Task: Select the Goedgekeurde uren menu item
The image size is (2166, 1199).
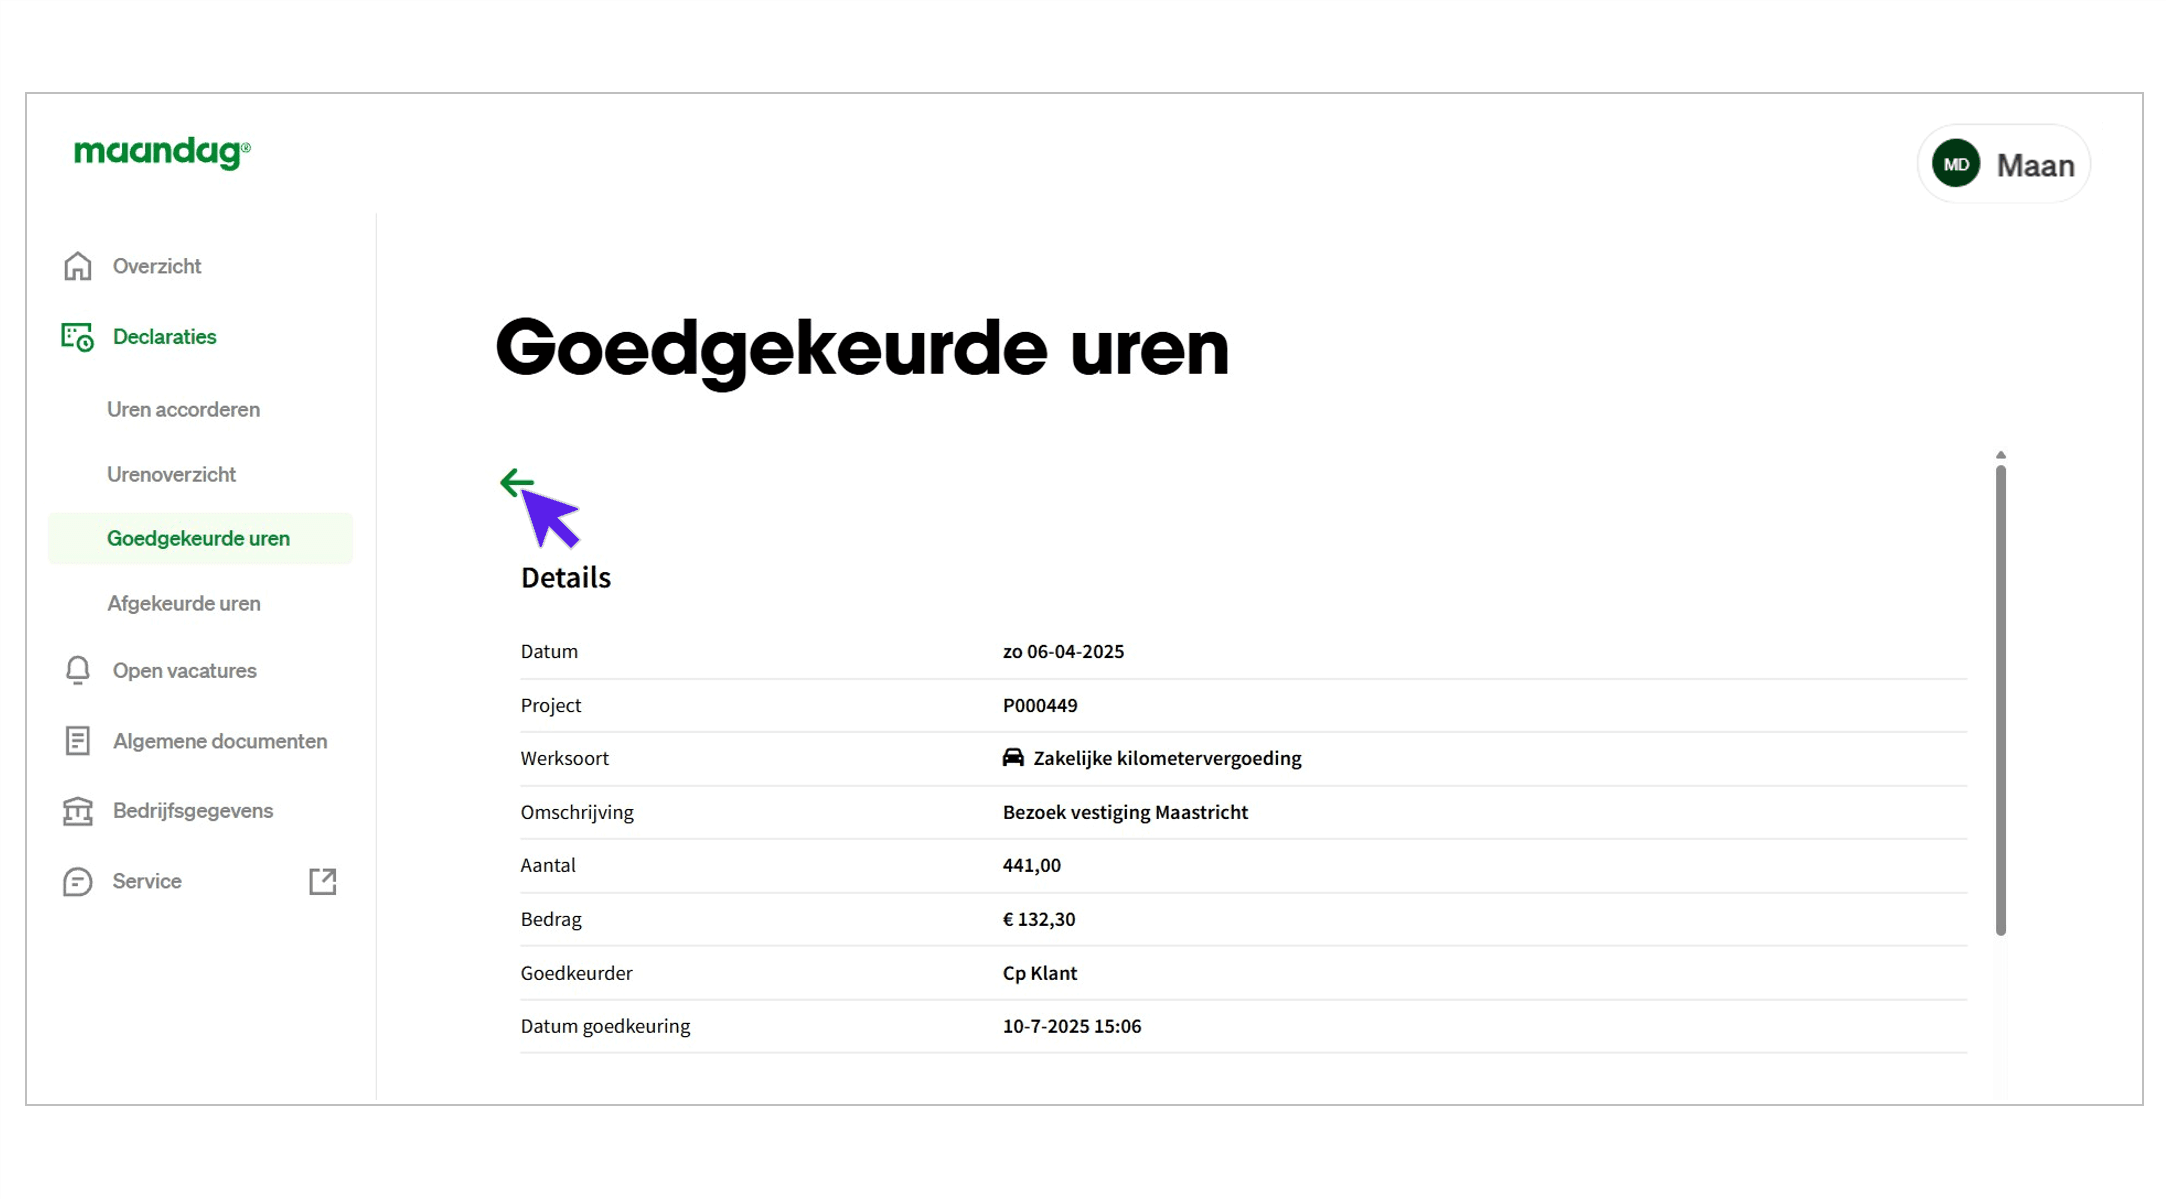Action: click(199, 537)
